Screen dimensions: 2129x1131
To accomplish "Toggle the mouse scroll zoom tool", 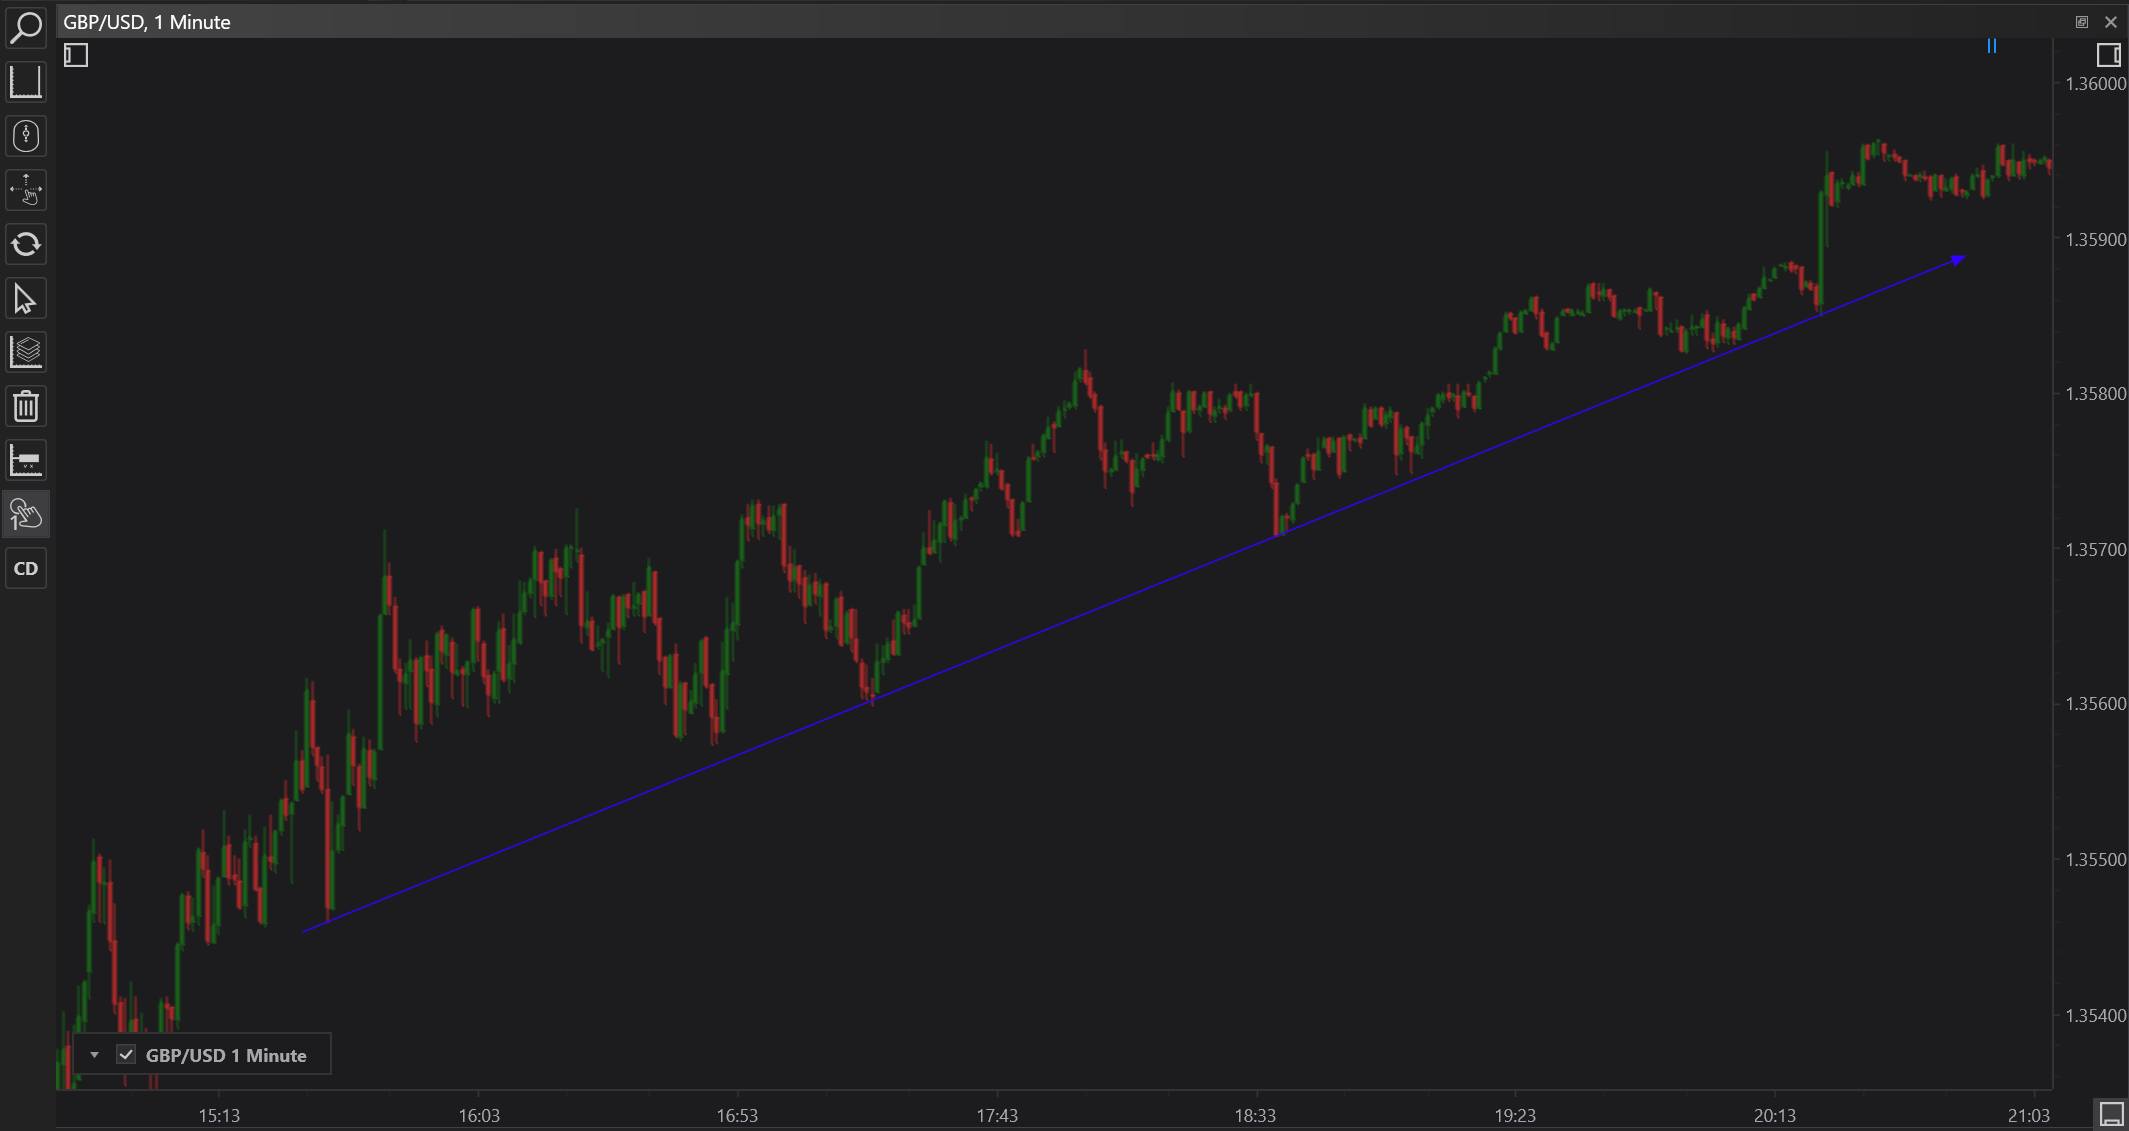I will click(x=25, y=136).
